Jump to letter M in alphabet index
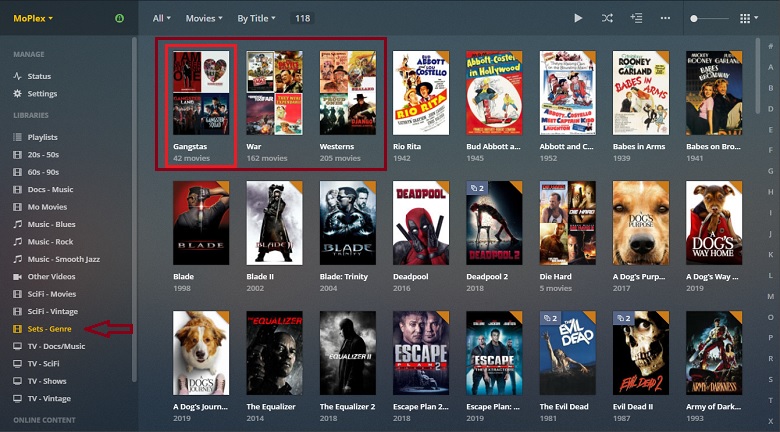 click(x=771, y=296)
